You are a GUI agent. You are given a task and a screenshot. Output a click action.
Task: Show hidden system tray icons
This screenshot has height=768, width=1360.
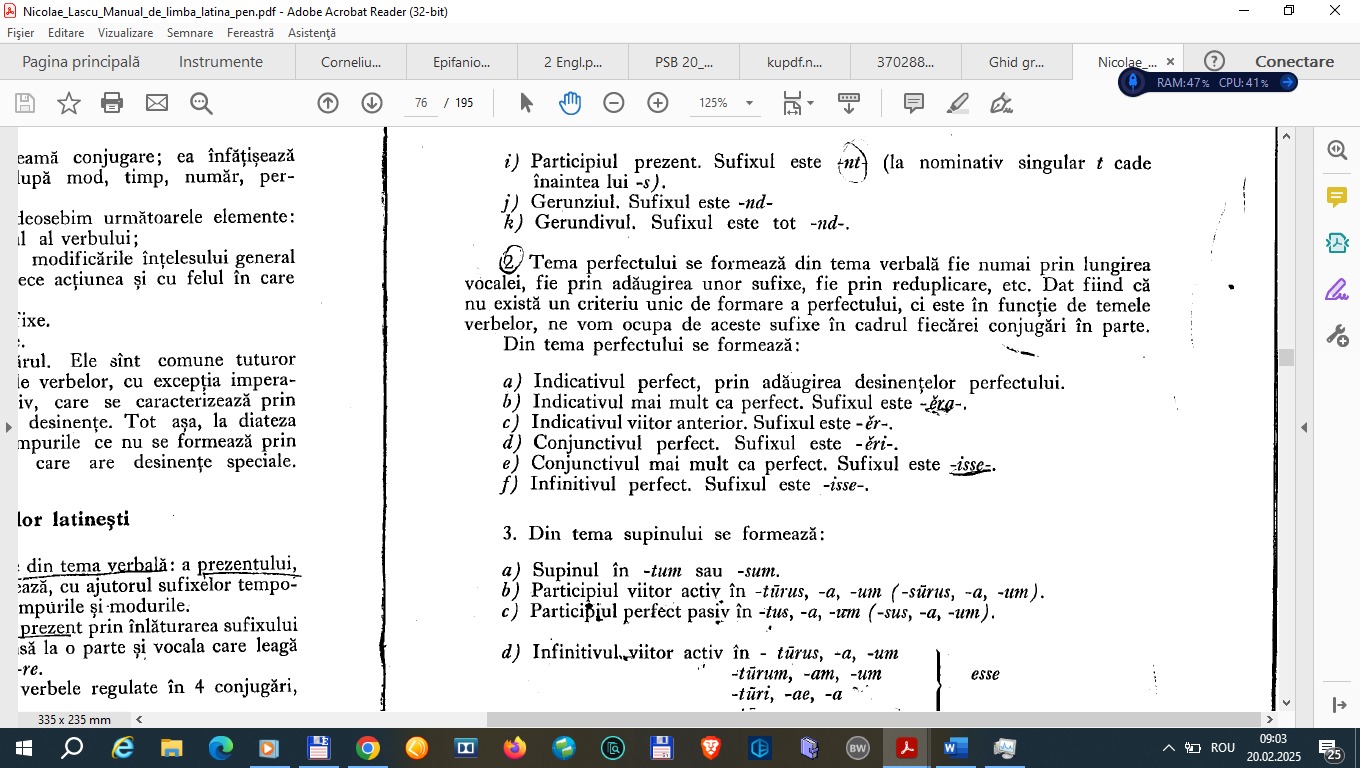click(x=1168, y=748)
